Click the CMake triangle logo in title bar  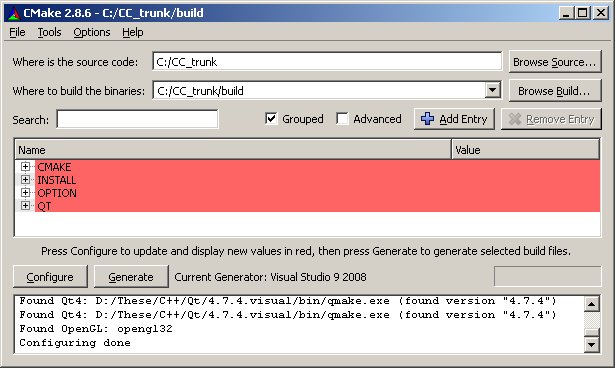point(14,13)
